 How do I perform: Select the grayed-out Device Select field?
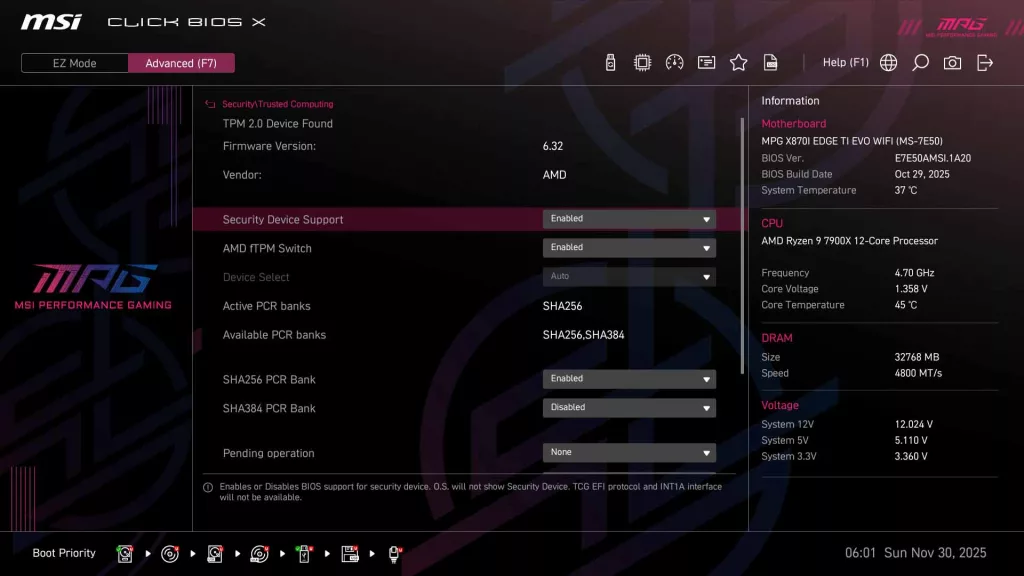(629, 276)
